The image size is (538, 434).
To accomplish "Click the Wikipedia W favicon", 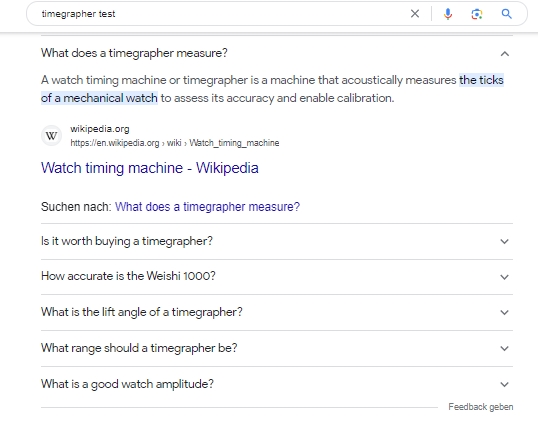I will click(51, 136).
